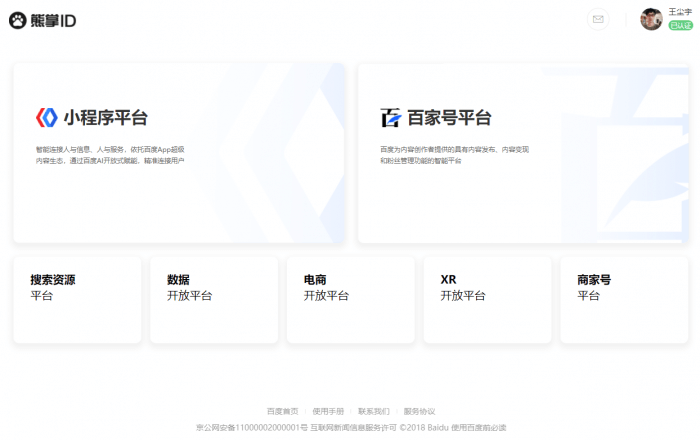
Task: Click the 小程序平台 description text
Action: 110,155
